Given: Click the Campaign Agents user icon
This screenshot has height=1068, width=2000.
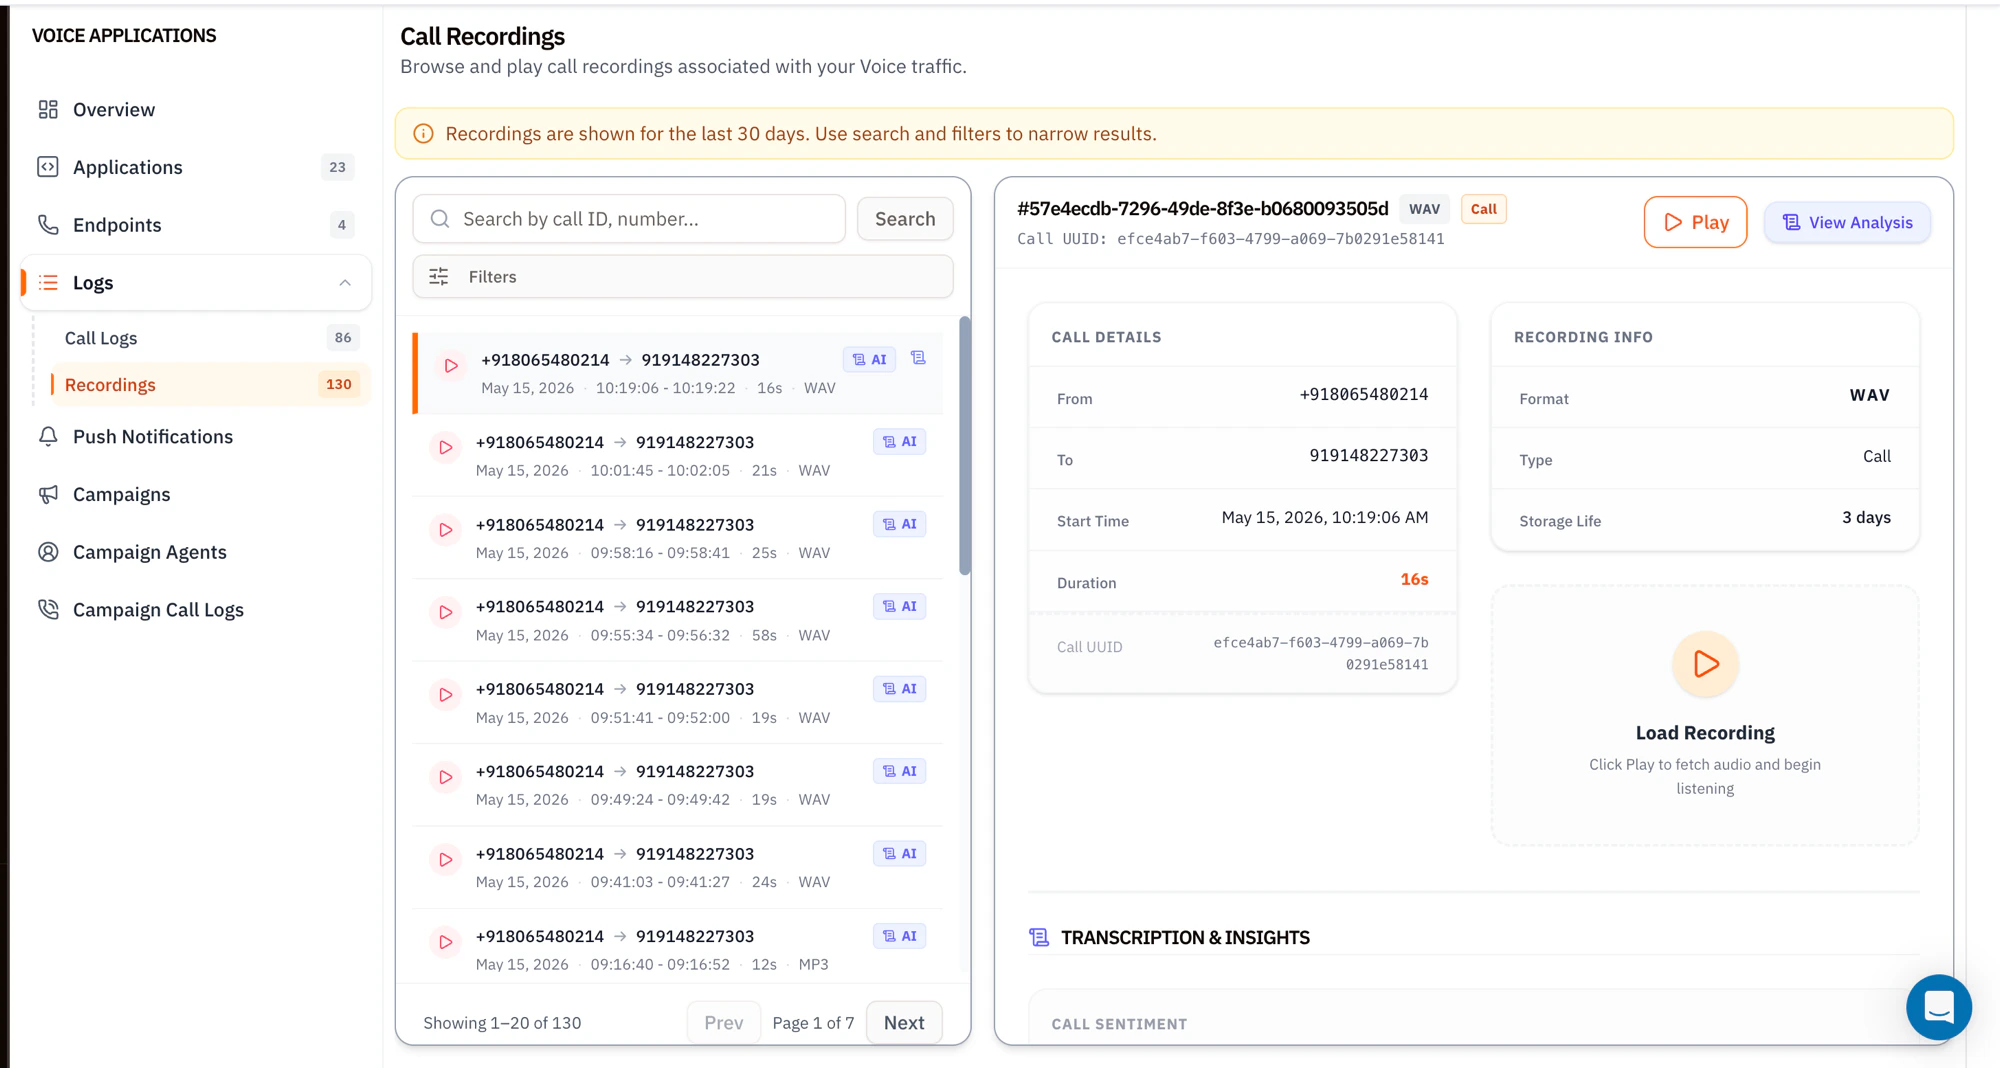Looking at the screenshot, I should pyautogui.click(x=48, y=552).
